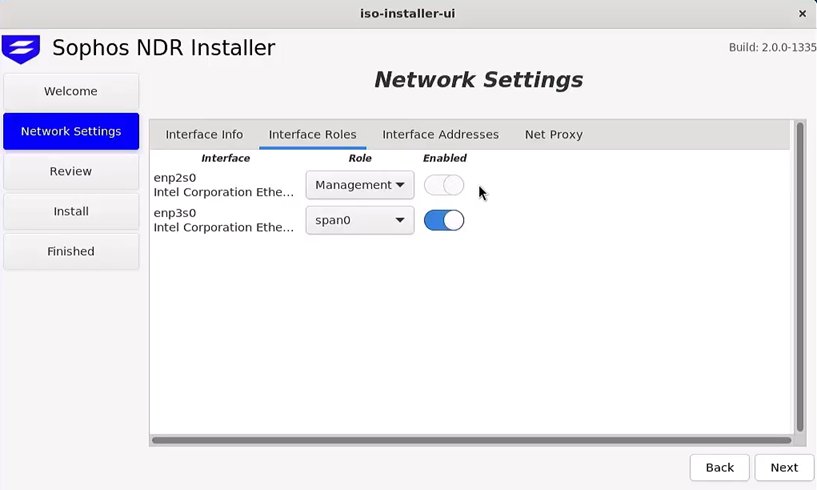Image resolution: width=817 pixels, height=490 pixels.
Task: Select the Network Settings step
Action: [x=71, y=131]
